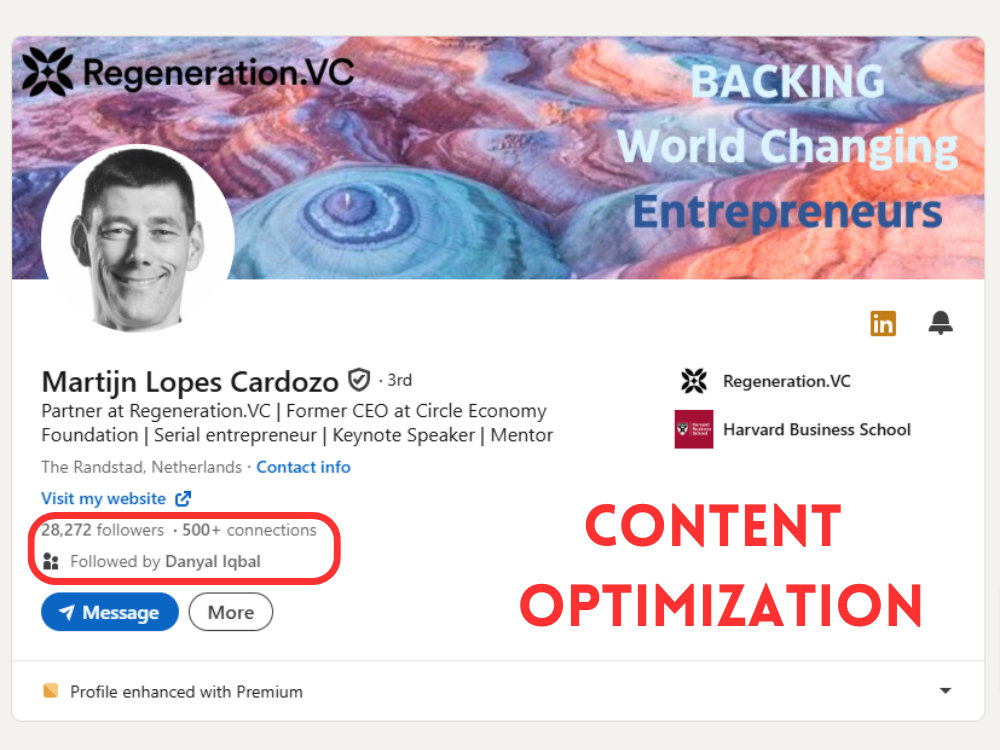Open the profile photo
Screen dimensions: 1000x750
coord(138,239)
